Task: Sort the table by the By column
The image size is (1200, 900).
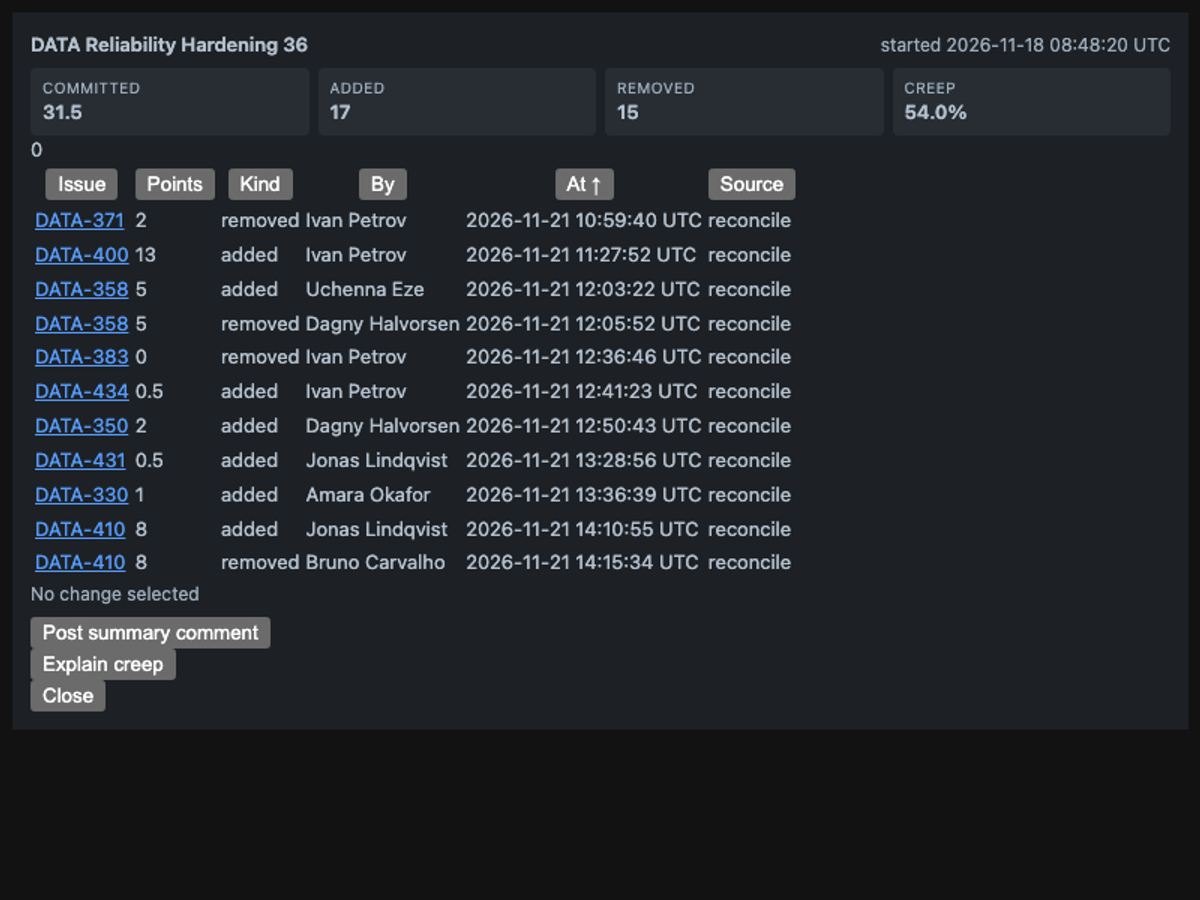Action: pyautogui.click(x=383, y=184)
